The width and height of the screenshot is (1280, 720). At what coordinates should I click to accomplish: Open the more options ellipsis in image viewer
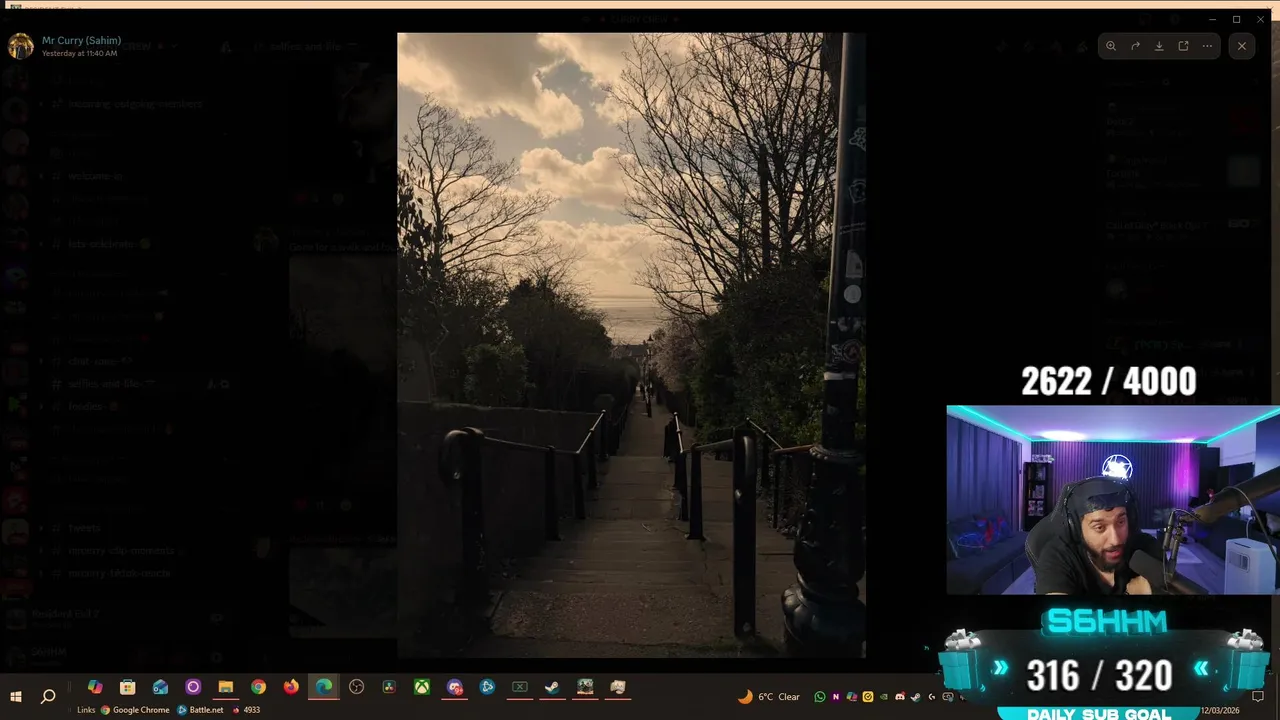[1207, 46]
